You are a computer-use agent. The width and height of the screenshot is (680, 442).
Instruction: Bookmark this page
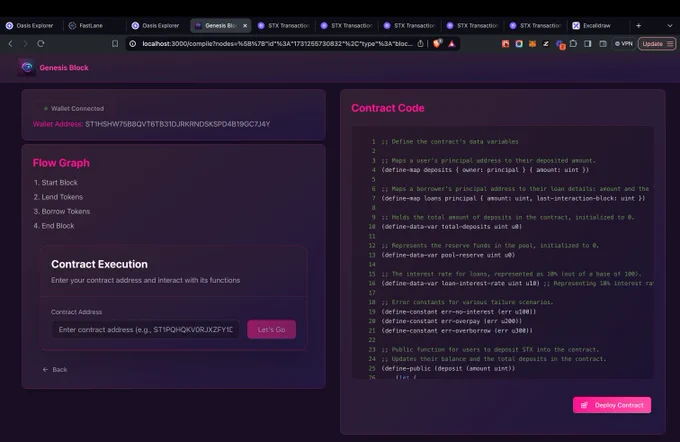tap(115, 43)
